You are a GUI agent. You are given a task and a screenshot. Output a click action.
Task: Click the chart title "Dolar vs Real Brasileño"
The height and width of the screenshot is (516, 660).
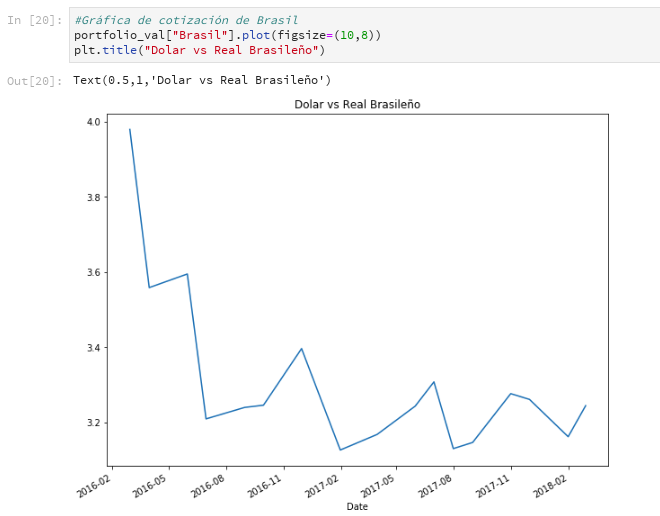[x=357, y=104]
